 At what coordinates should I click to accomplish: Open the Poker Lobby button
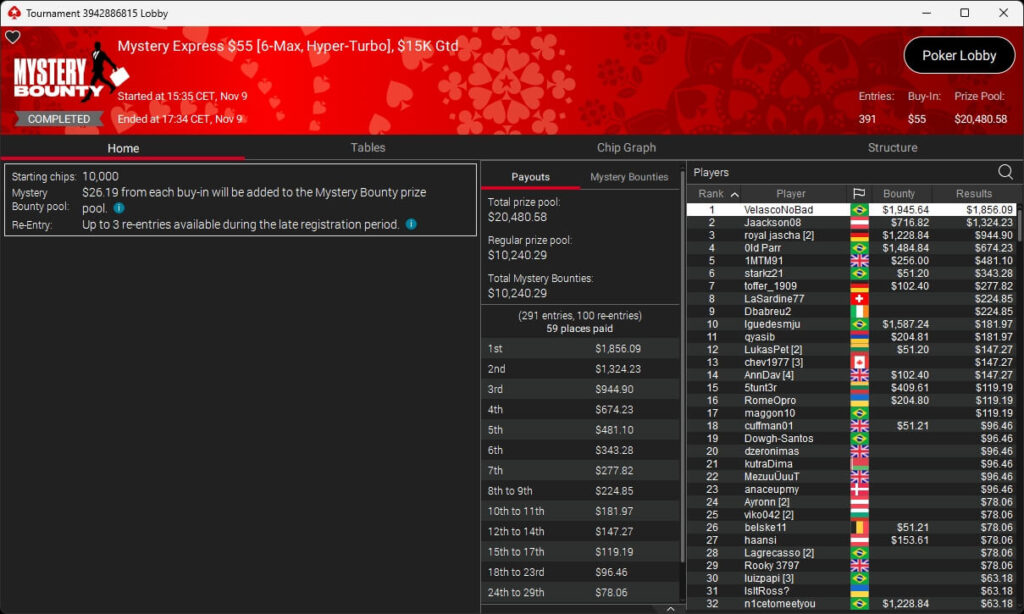(x=958, y=56)
